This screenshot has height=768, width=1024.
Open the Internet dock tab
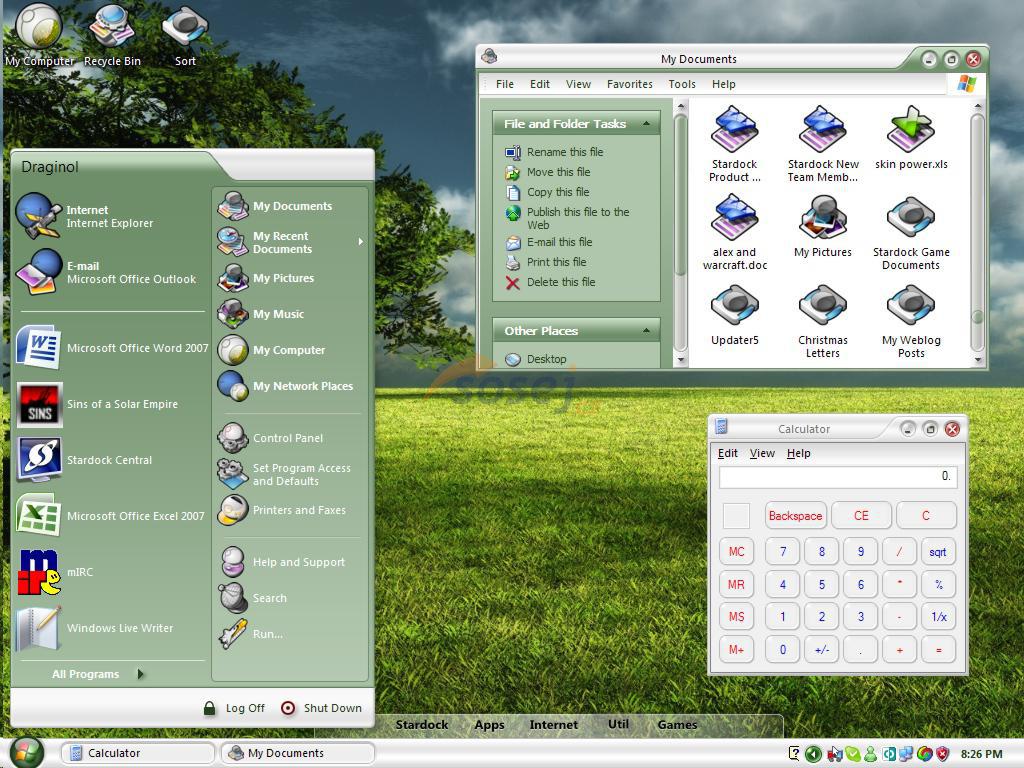553,724
